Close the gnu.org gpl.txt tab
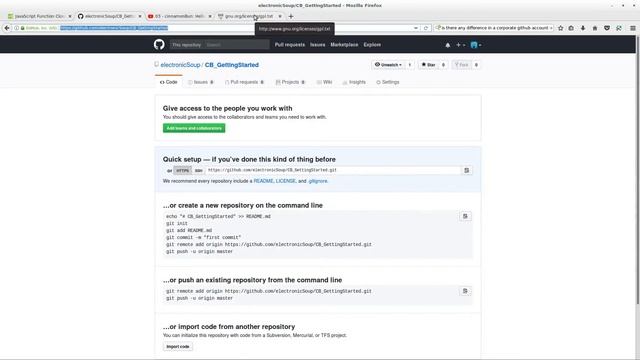 tap(280, 16)
